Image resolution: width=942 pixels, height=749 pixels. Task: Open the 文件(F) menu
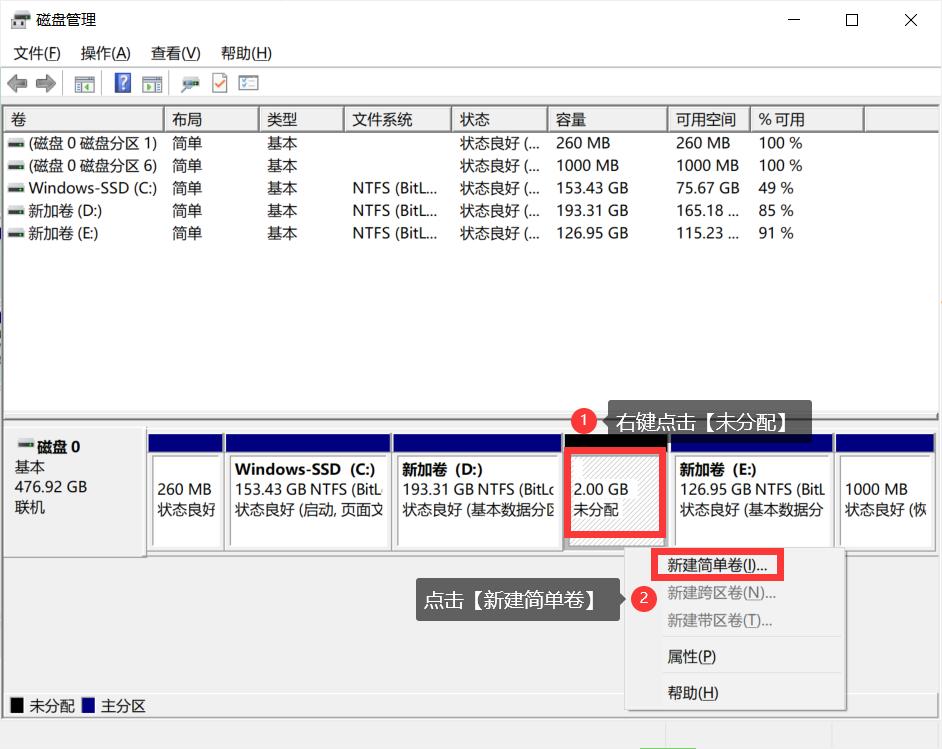click(35, 53)
